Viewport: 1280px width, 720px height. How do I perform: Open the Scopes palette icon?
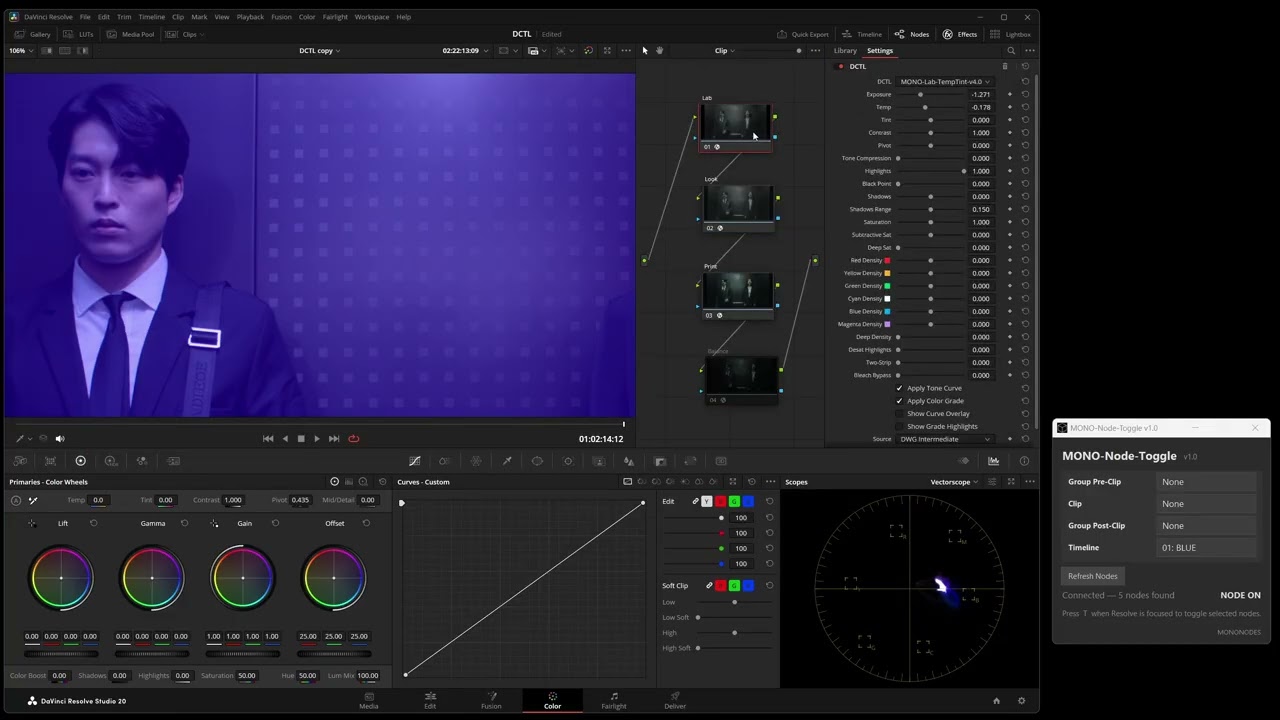click(993, 461)
